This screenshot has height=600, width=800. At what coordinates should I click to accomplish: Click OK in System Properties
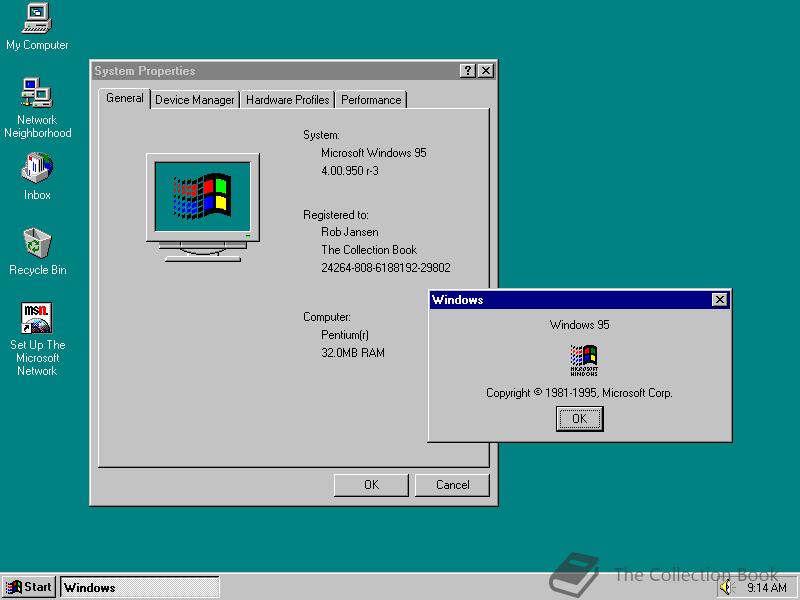tap(371, 485)
